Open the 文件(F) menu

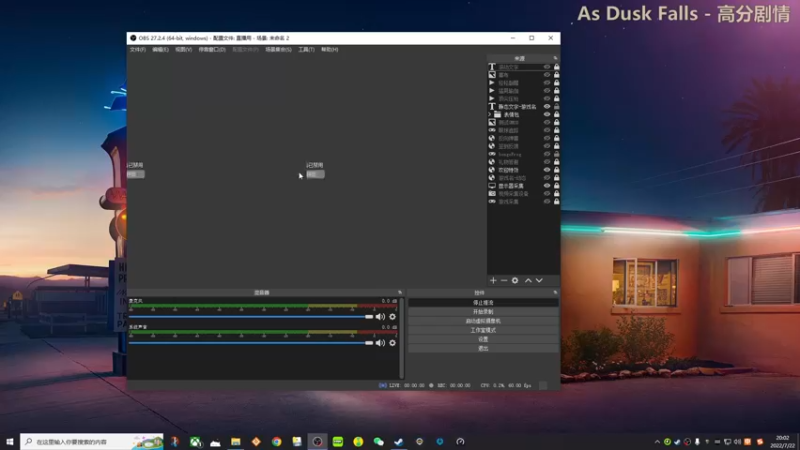tap(138, 49)
